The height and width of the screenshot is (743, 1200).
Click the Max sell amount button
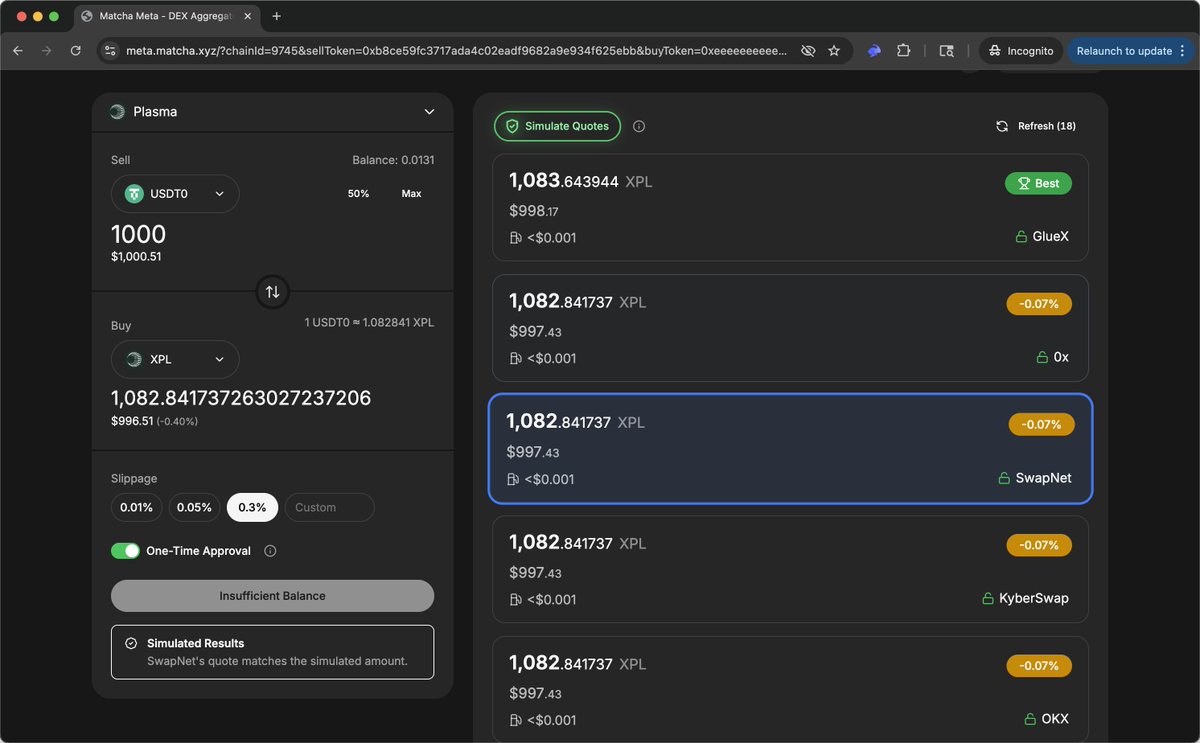(x=411, y=194)
